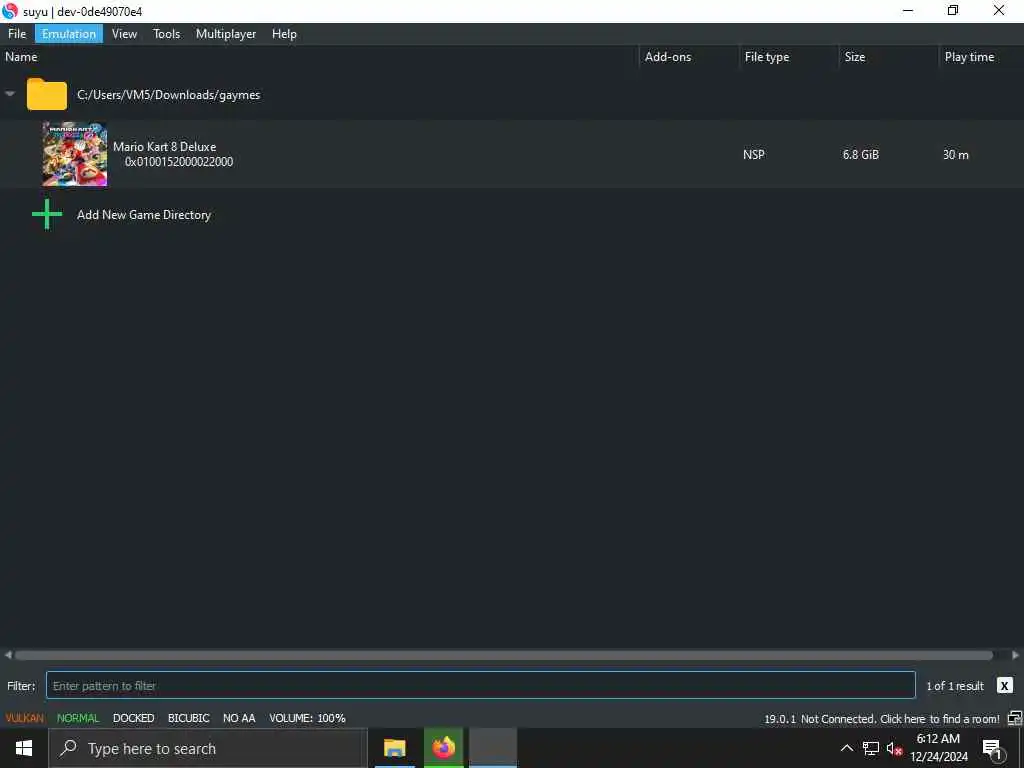
Task: Select the Mario Kart 8 Deluxe title
Action: pos(165,147)
